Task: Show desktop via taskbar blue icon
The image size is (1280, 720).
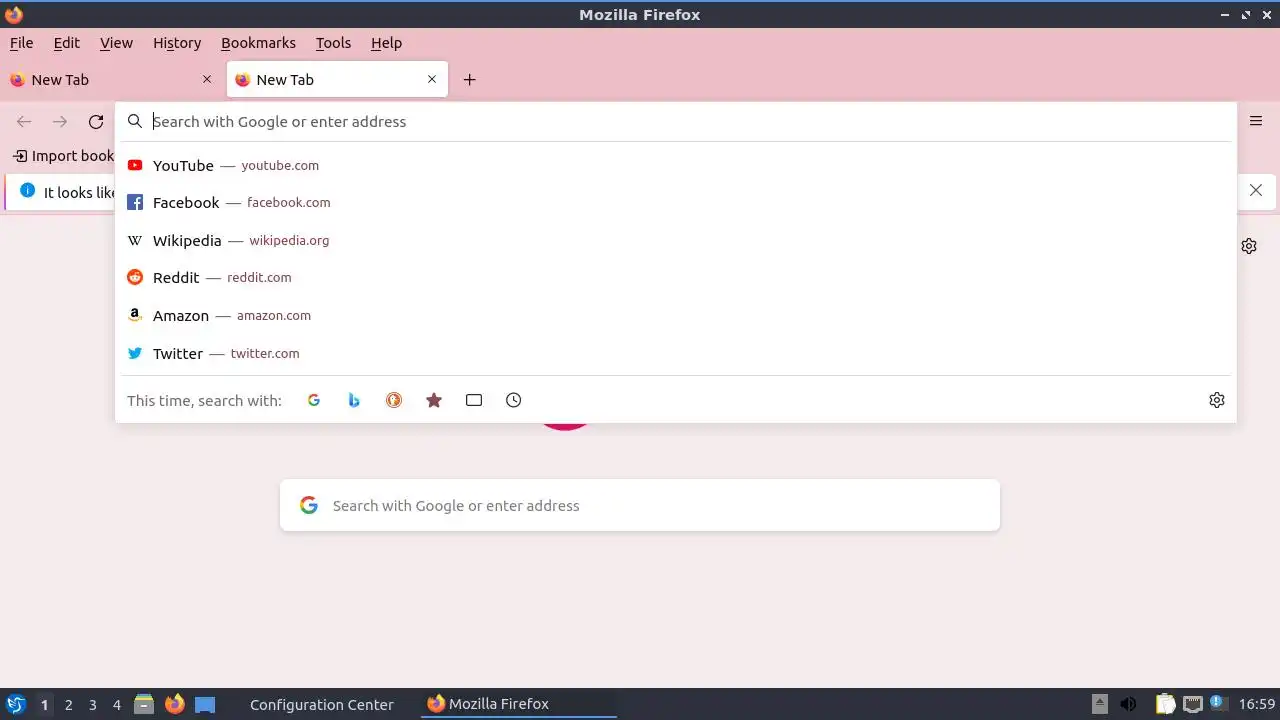Action: 205,704
